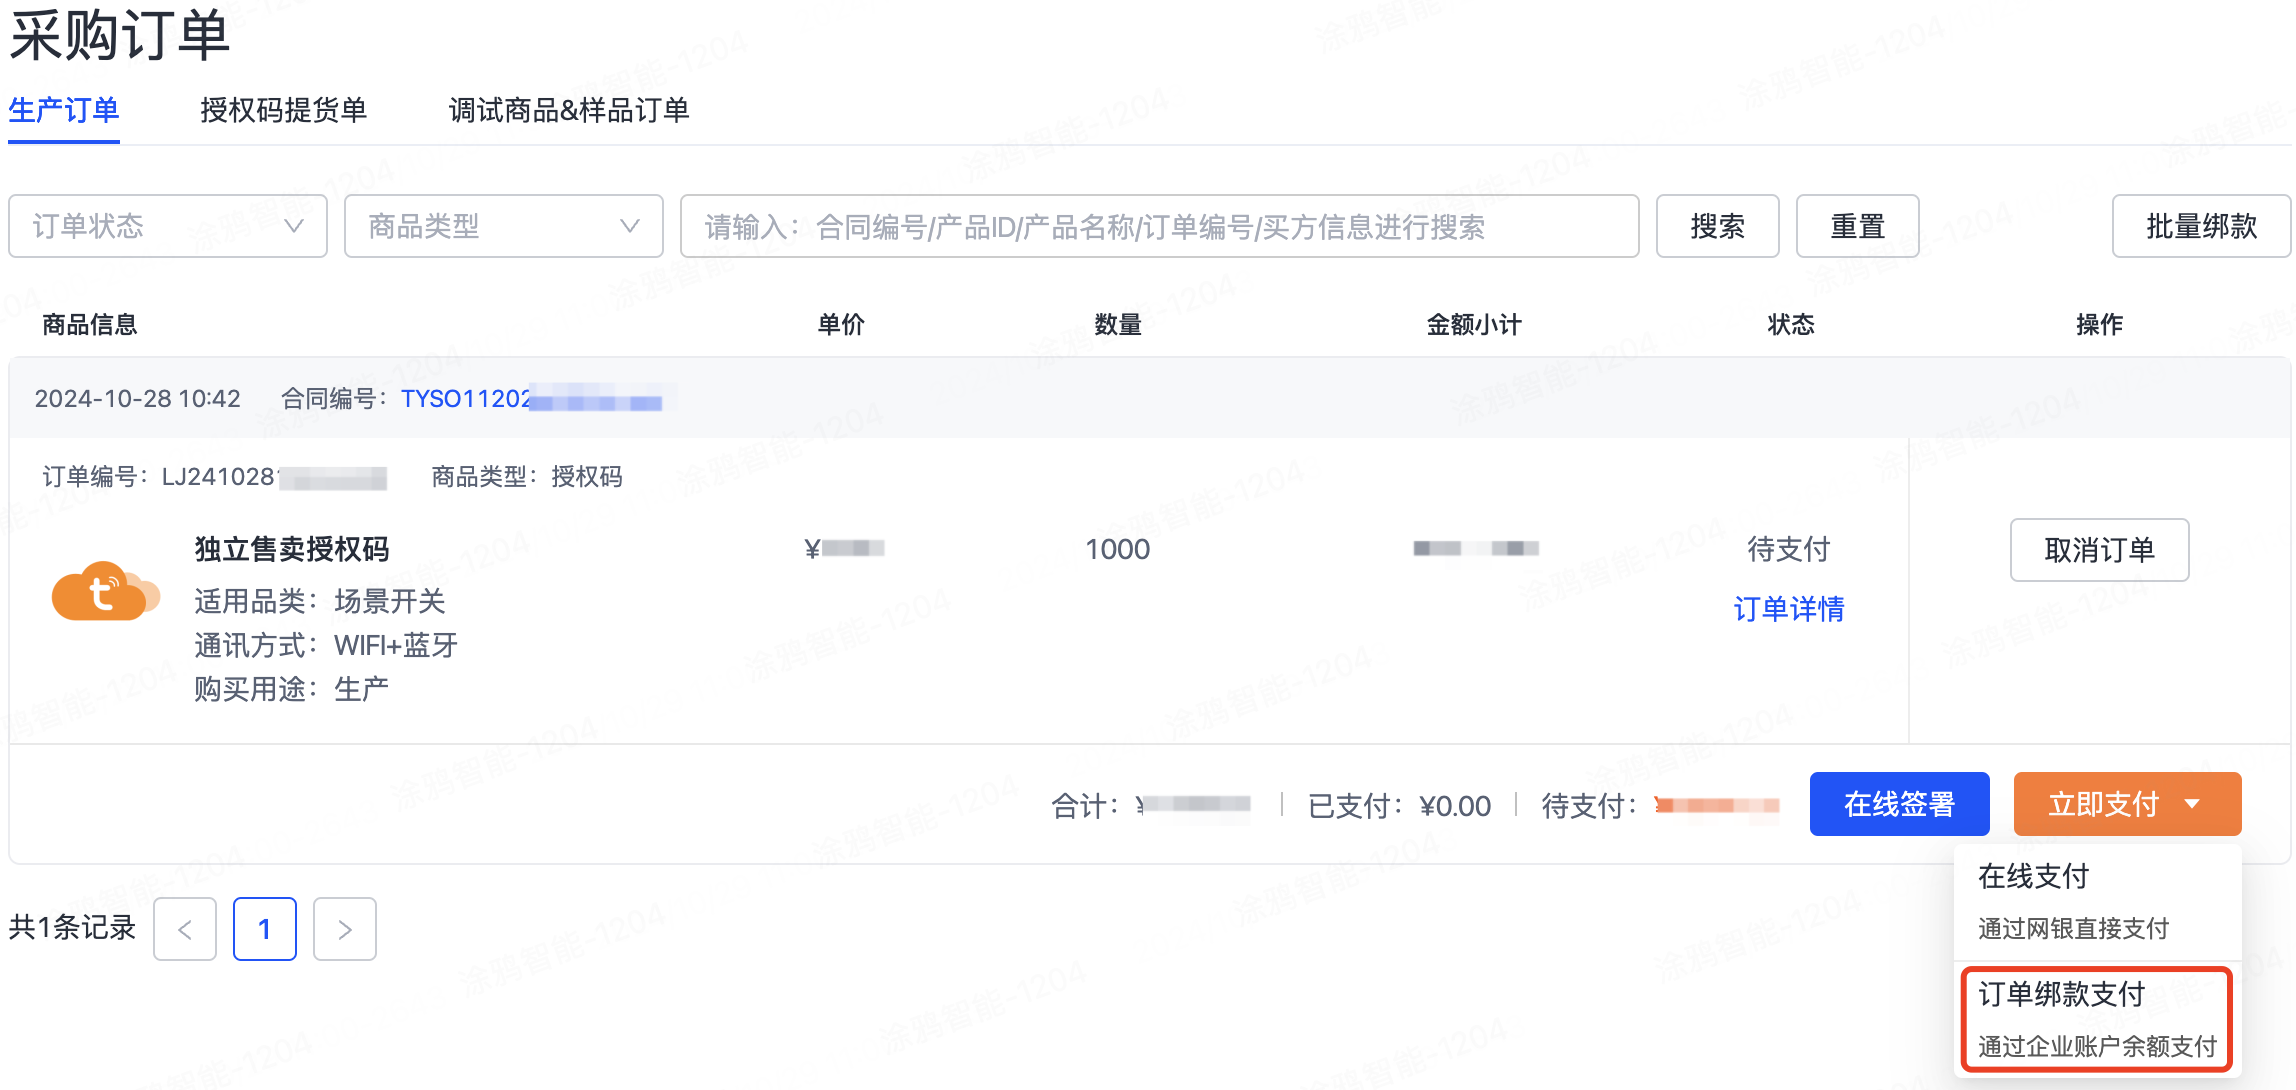Click the 状态 column header
This screenshot has width=2296, height=1090.
click(x=1791, y=324)
